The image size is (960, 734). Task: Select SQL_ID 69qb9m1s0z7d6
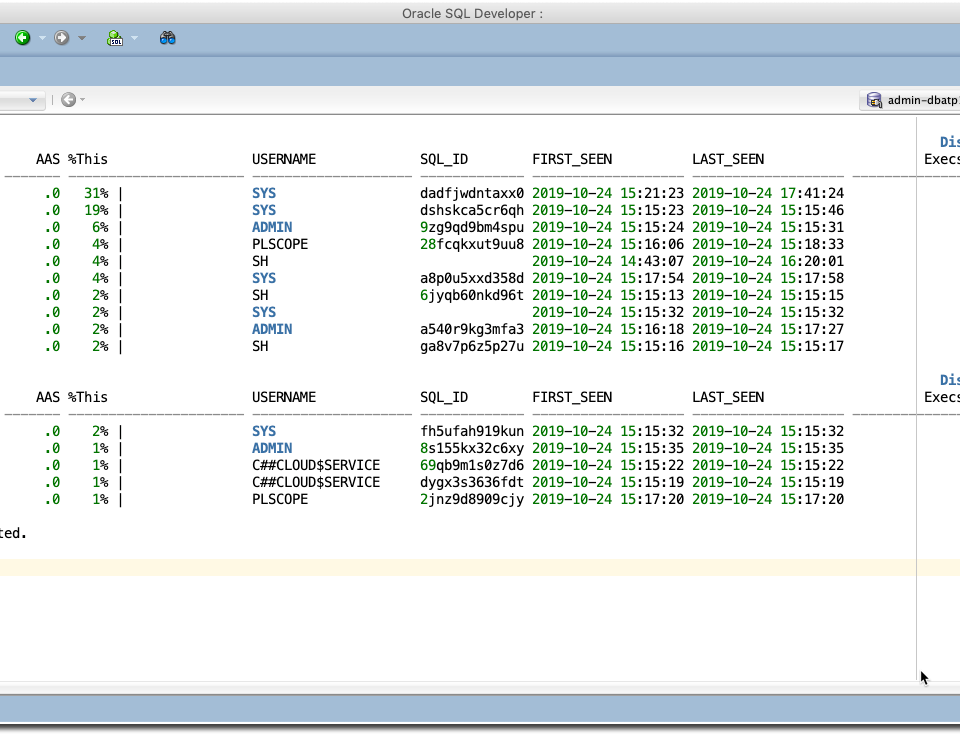point(471,465)
